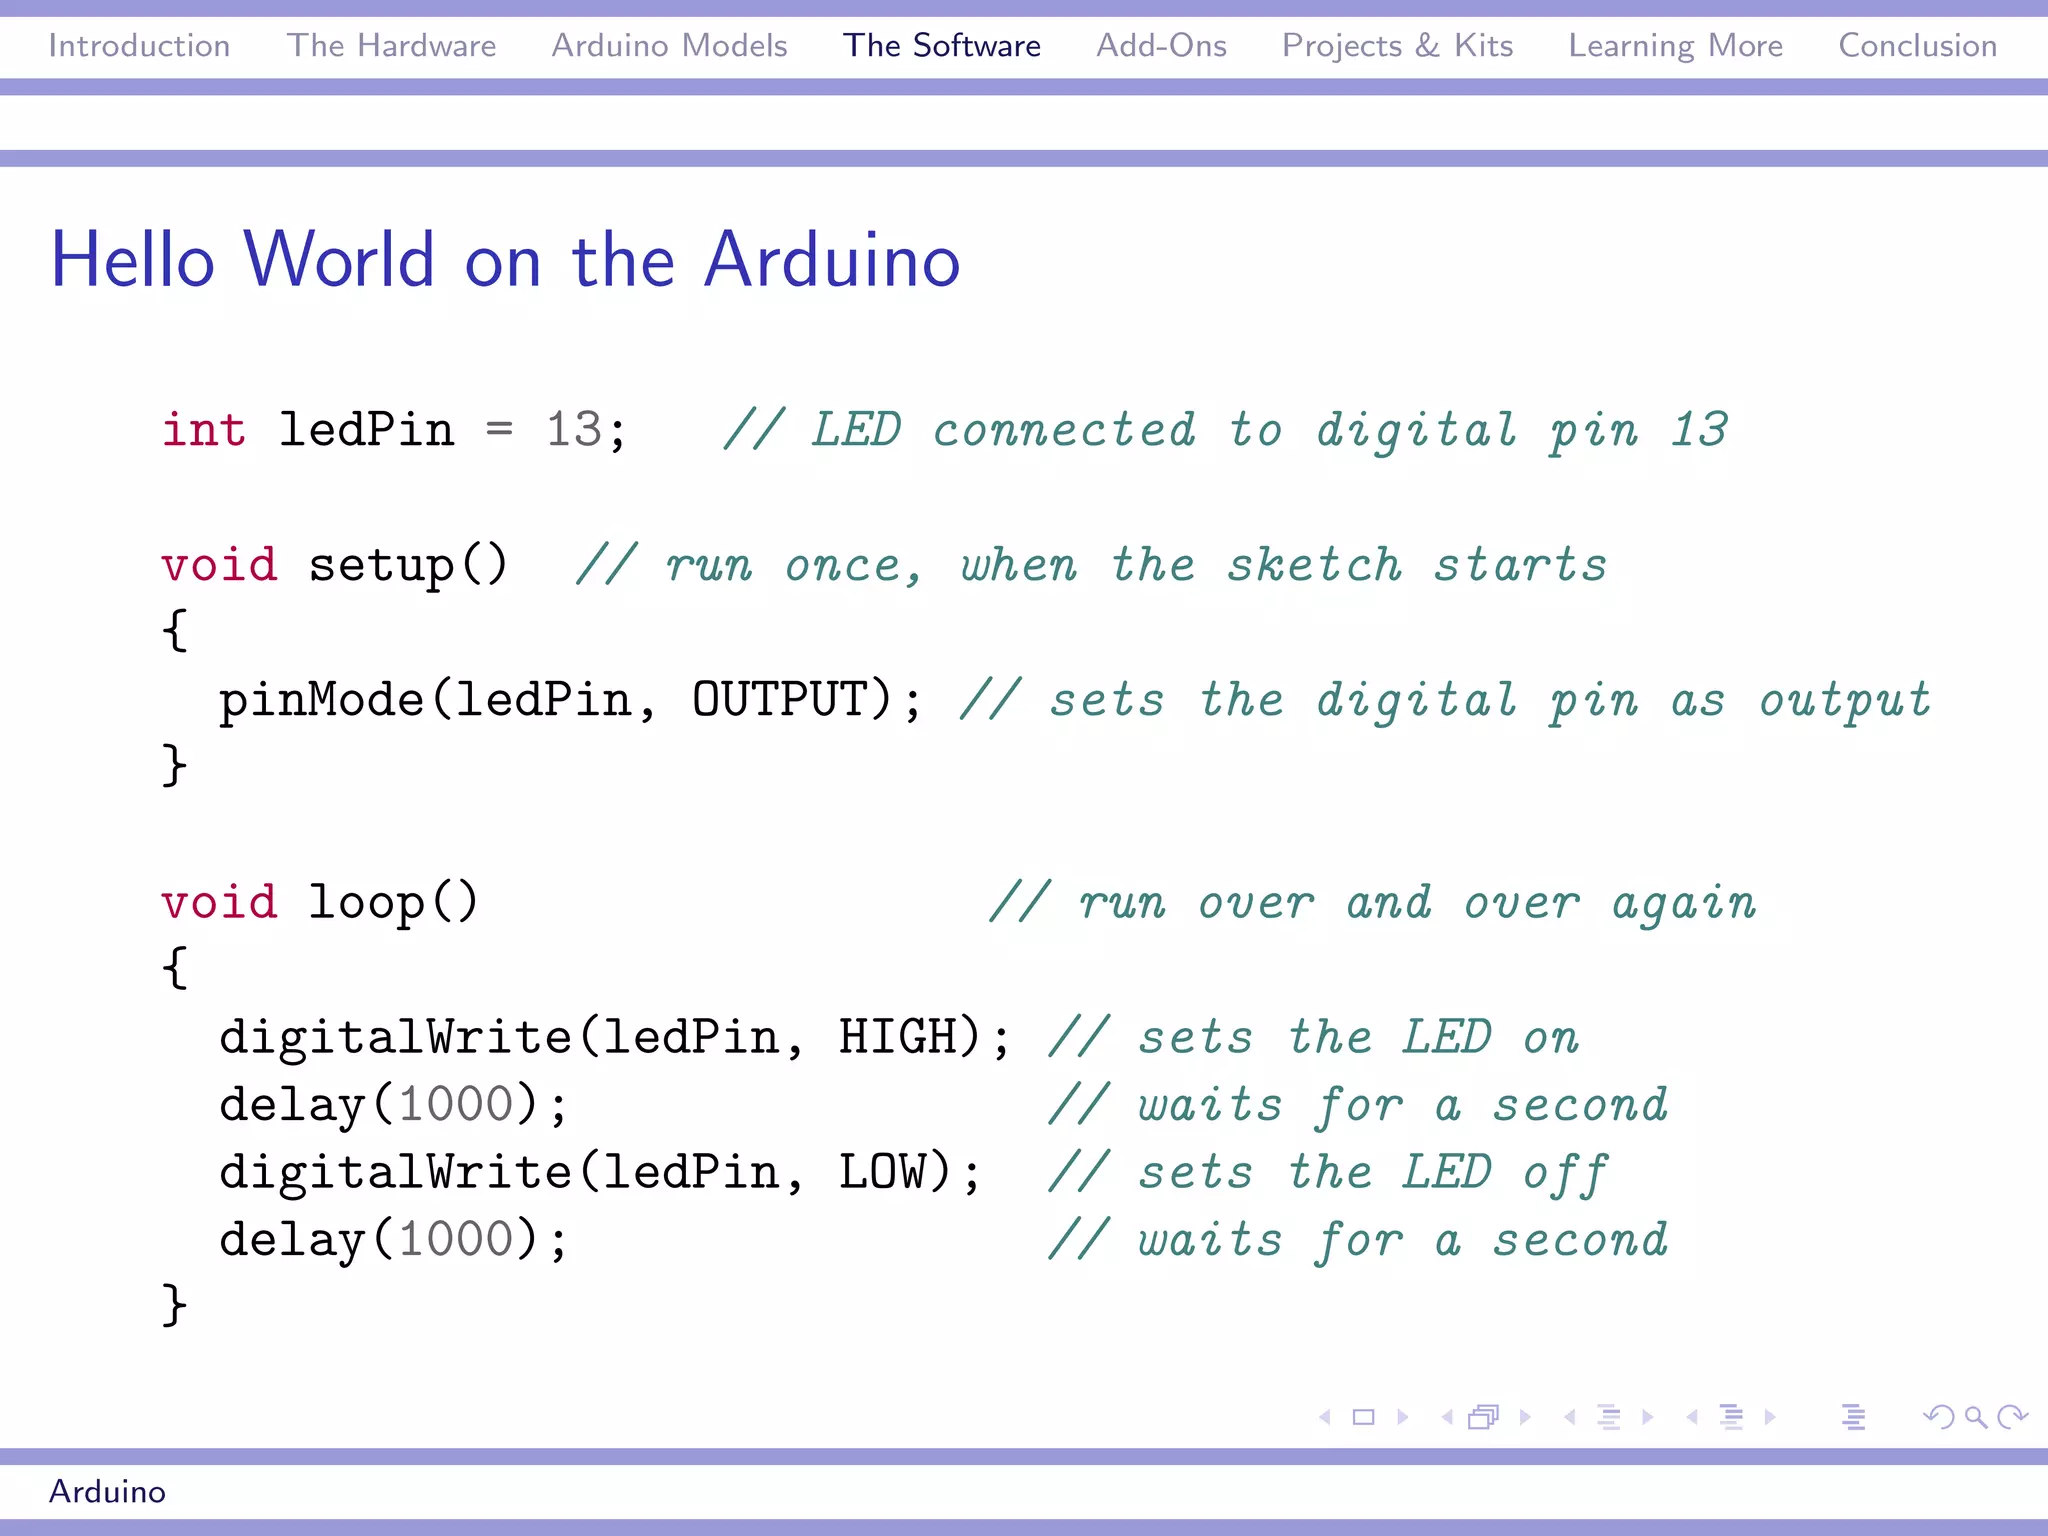This screenshot has width=2048, height=1536.
Task: Click the presentation outline lines icon
Action: (1854, 1417)
